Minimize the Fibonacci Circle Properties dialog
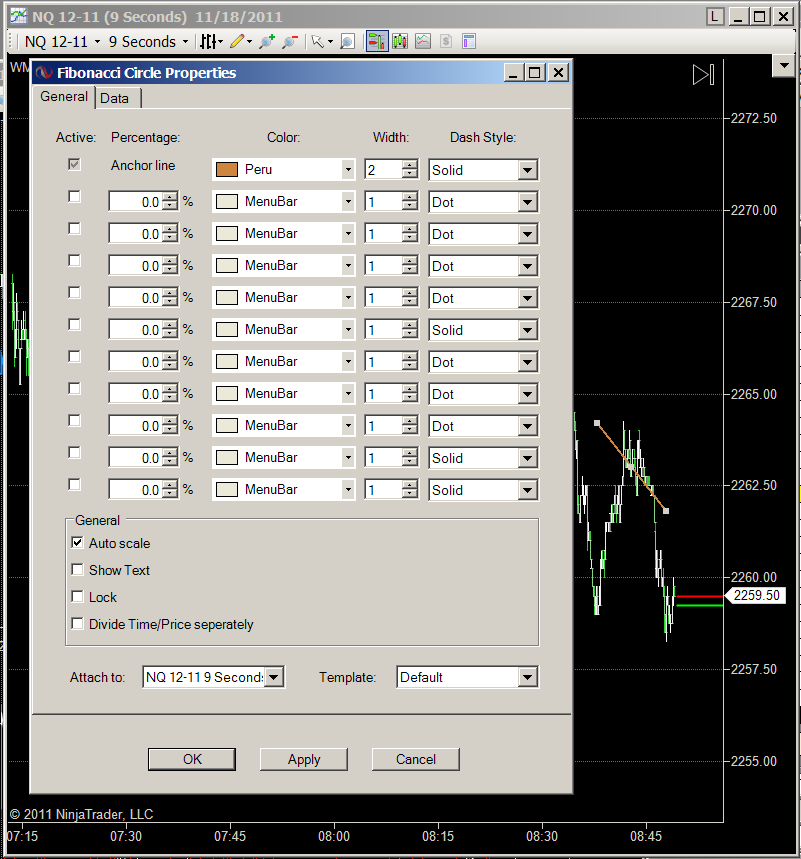The height and width of the screenshot is (859, 801). tap(513, 73)
